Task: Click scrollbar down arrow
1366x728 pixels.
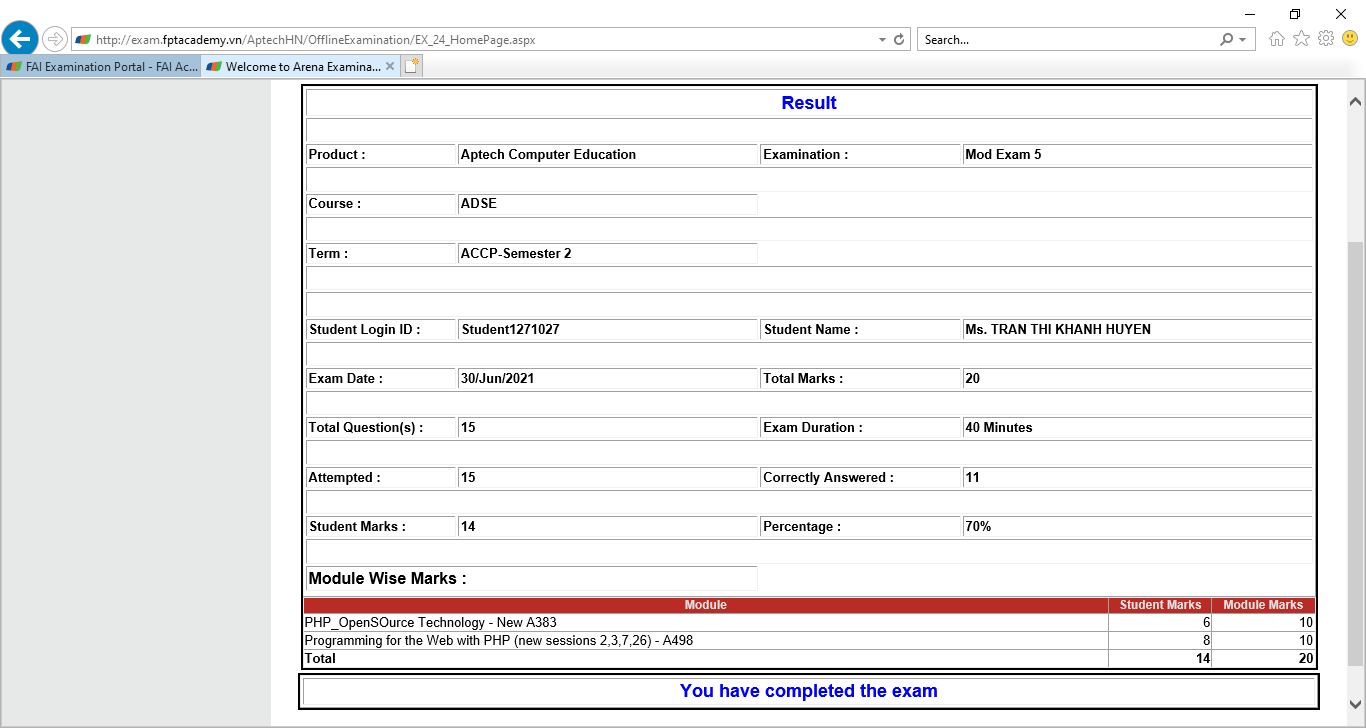Action: [x=1356, y=704]
